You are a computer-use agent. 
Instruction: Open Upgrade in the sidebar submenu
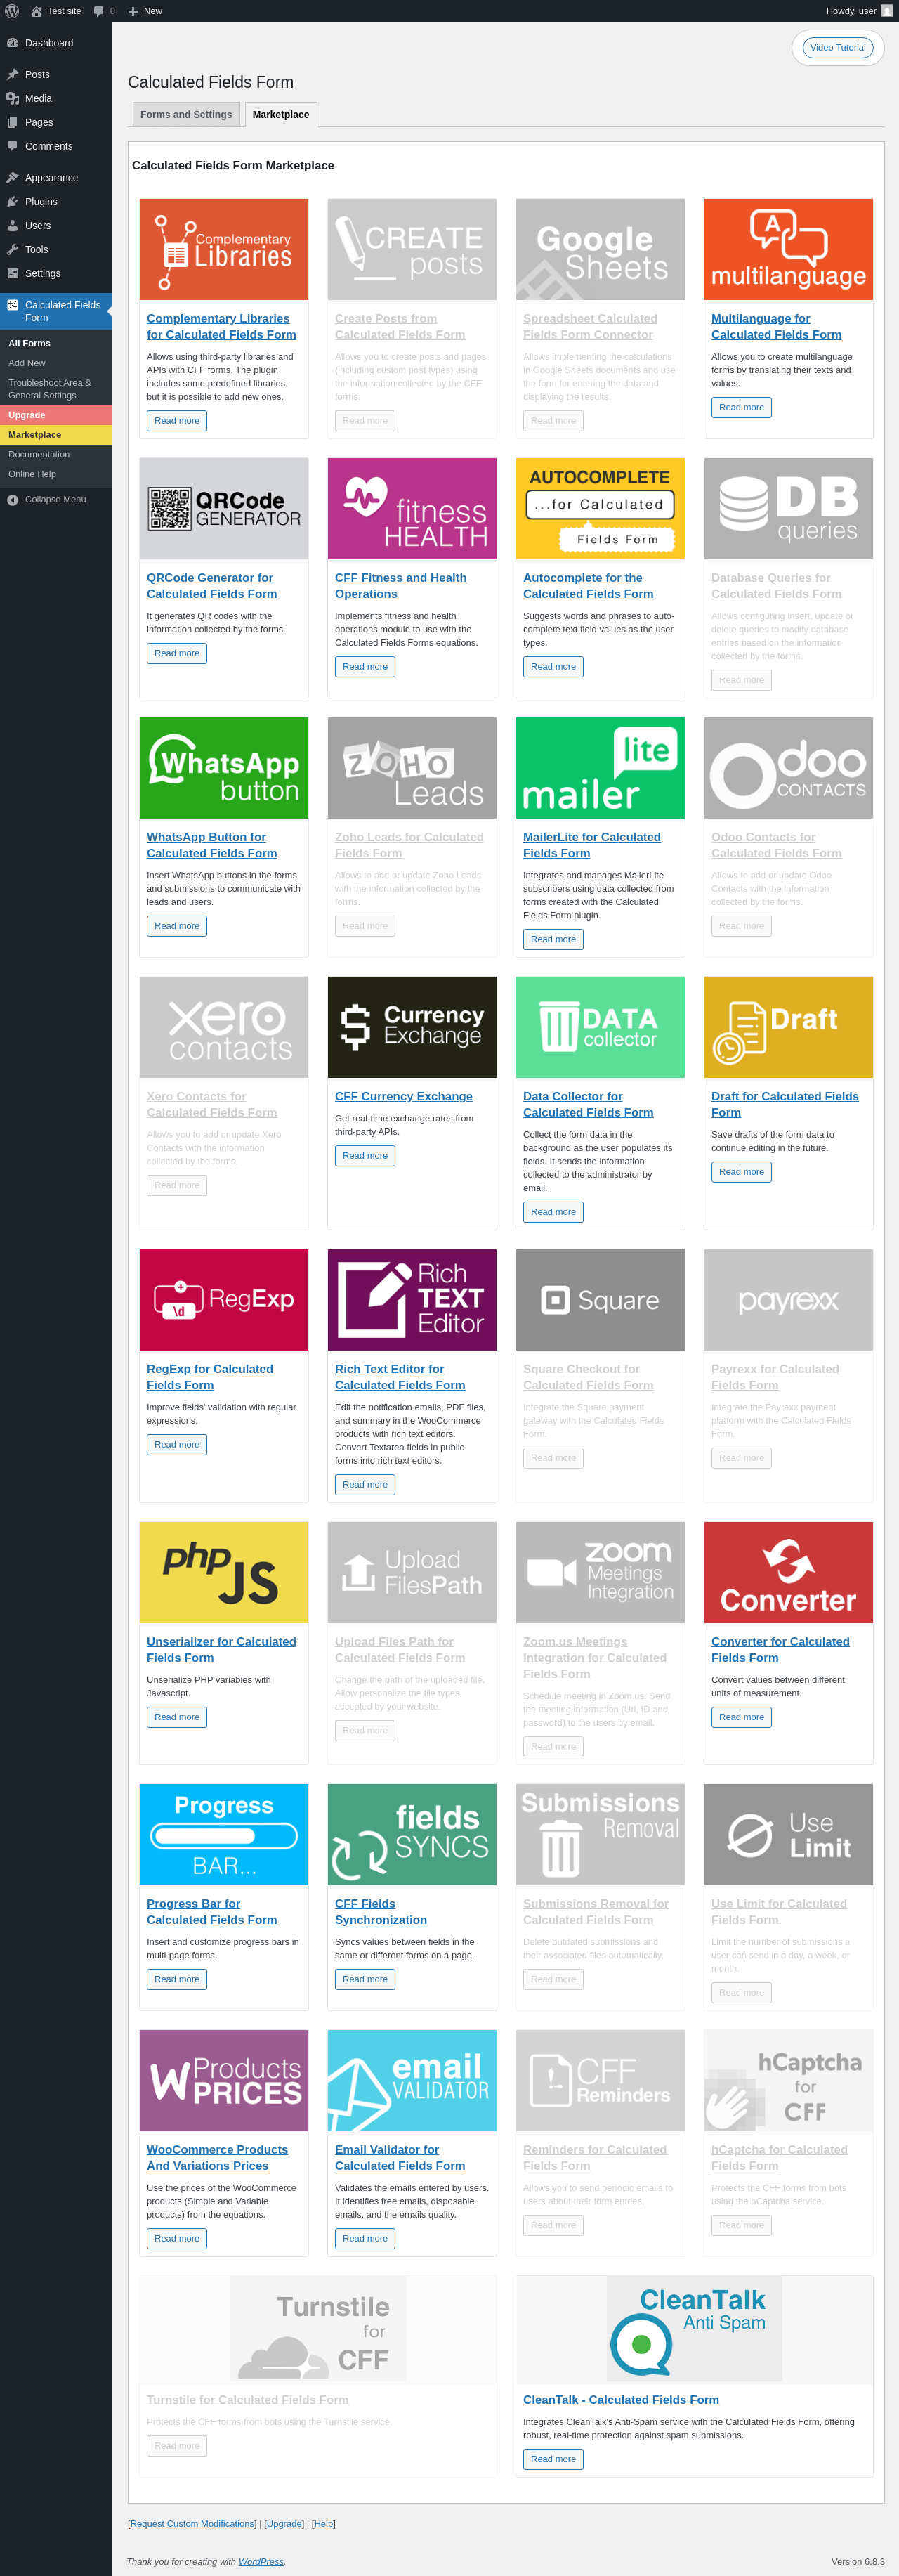pos(27,415)
